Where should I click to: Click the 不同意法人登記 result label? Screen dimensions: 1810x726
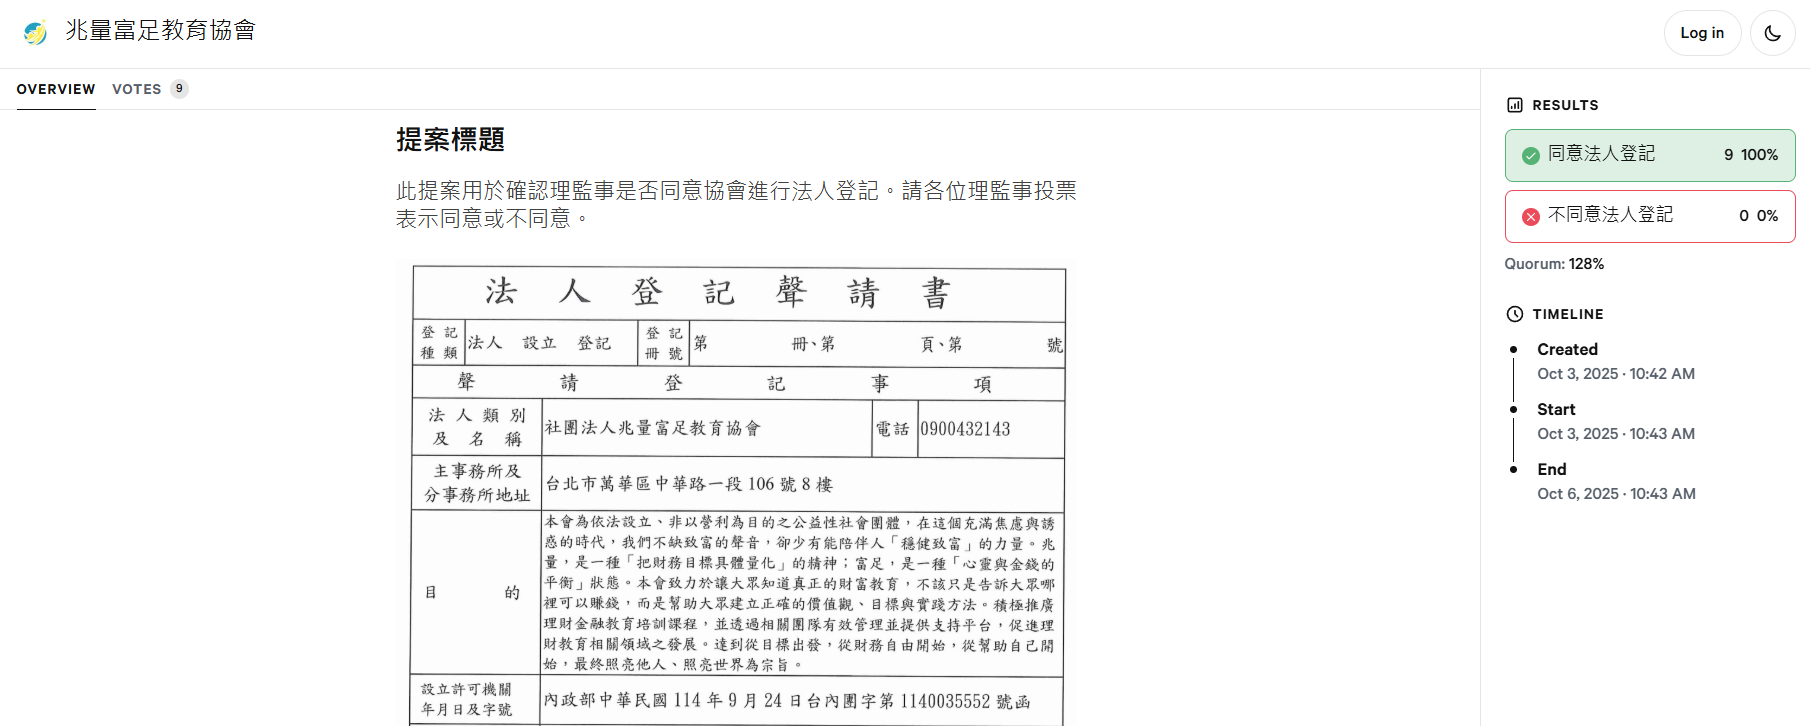click(1610, 215)
